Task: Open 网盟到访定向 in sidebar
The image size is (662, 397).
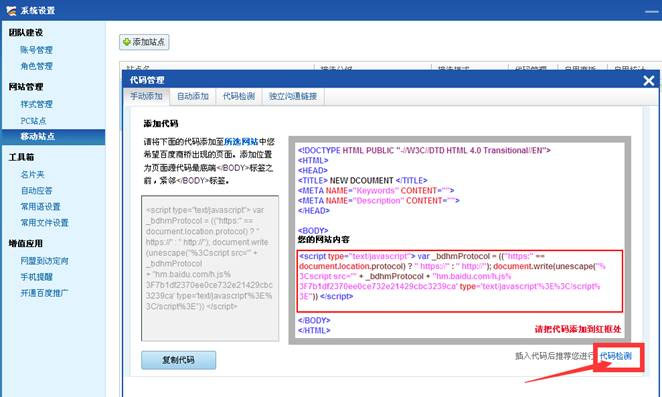Action: tap(44, 261)
